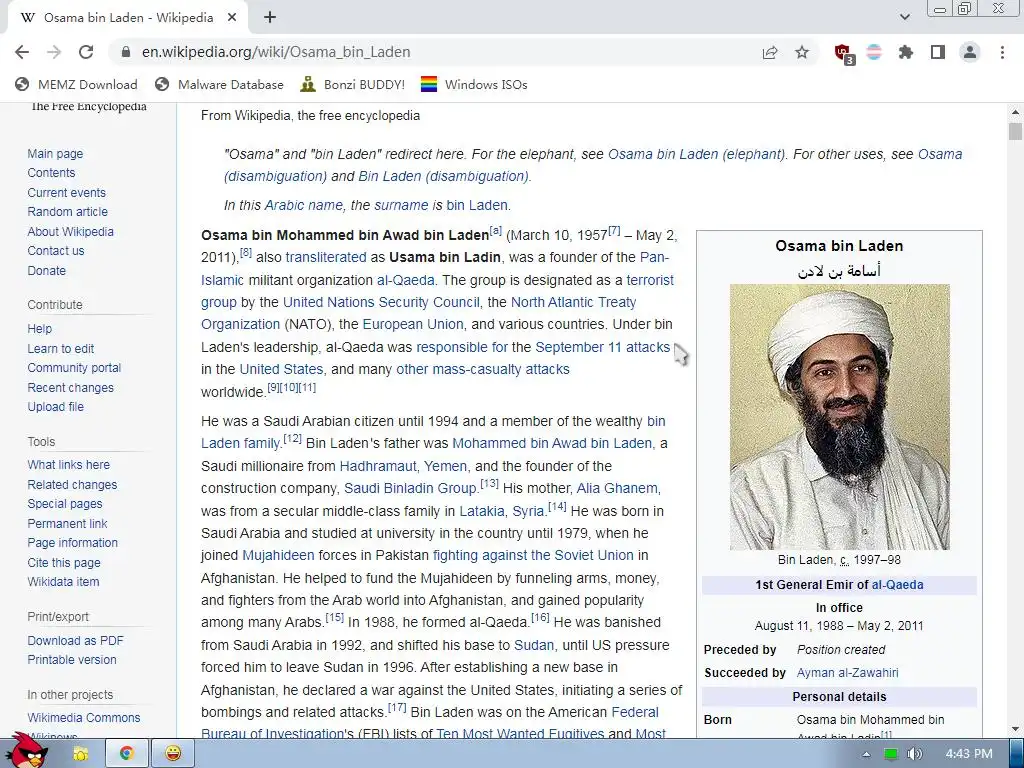Open the Upload file link
This screenshot has height=768, width=1024.
click(x=56, y=406)
